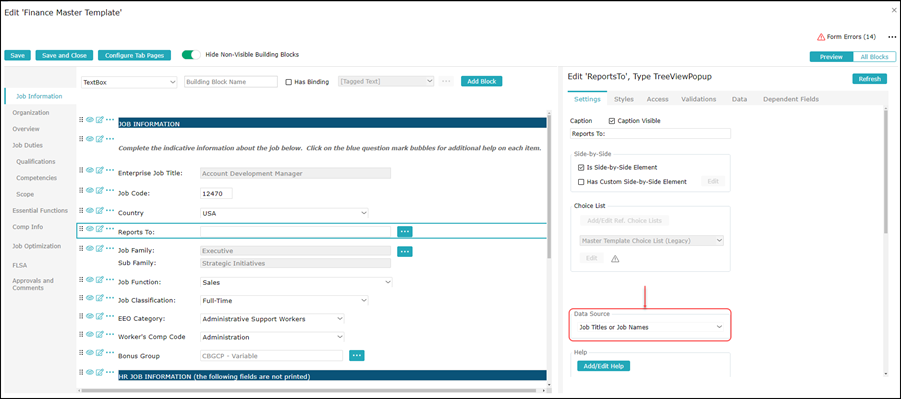Click the warning triangle in Choice List section
The image size is (901, 399).
click(615, 259)
